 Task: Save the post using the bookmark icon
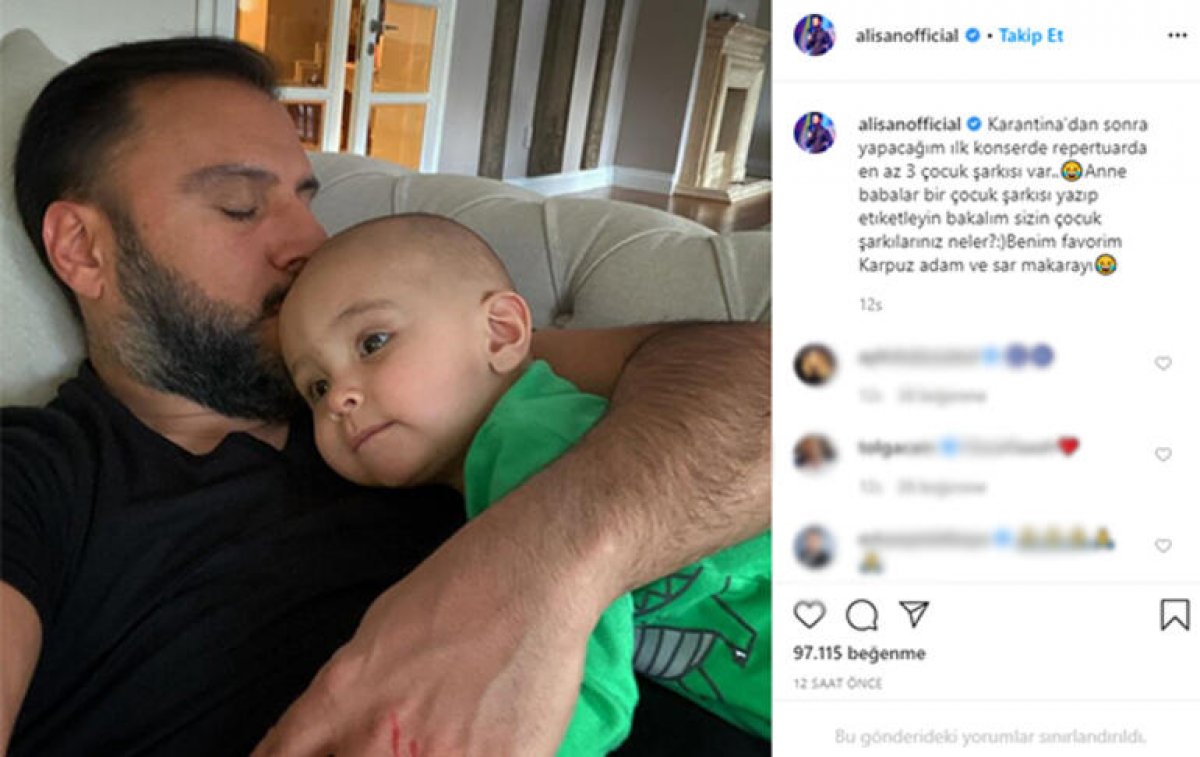[x=1175, y=614]
